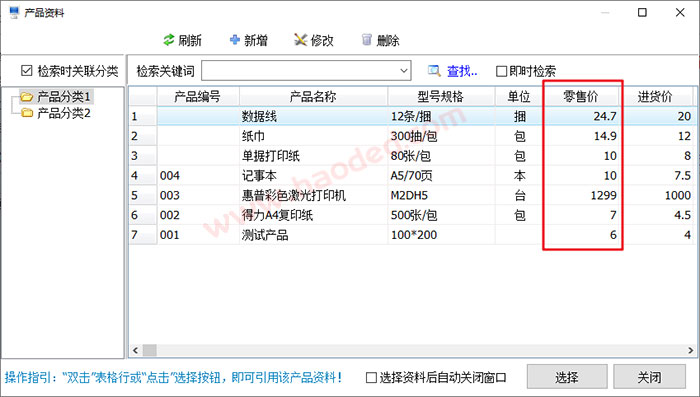Click the 80张/包 specification cell
The width and height of the screenshot is (700, 397).
(441, 156)
